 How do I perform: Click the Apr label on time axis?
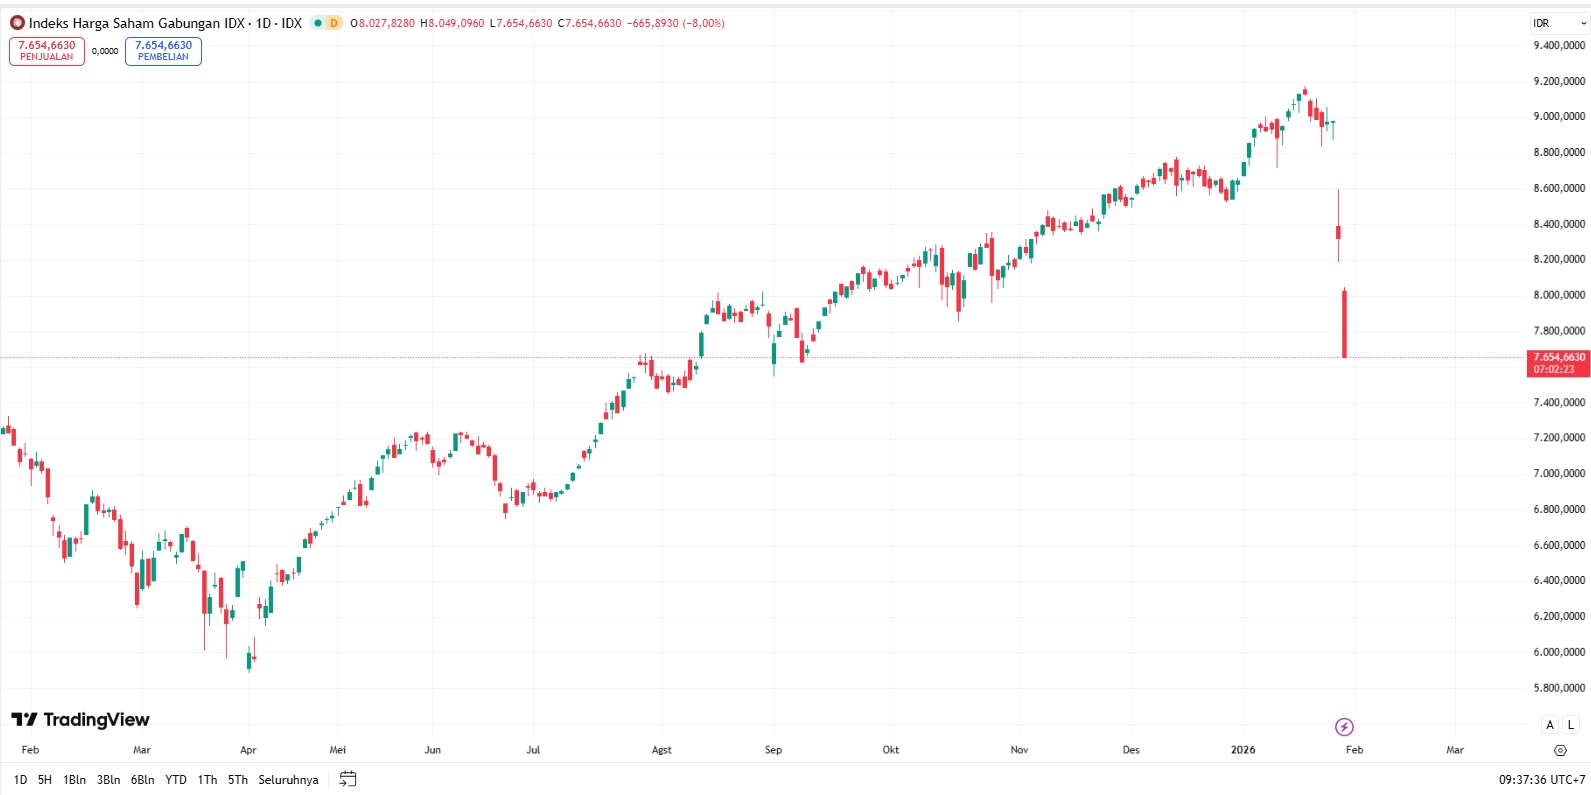pyautogui.click(x=248, y=750)
